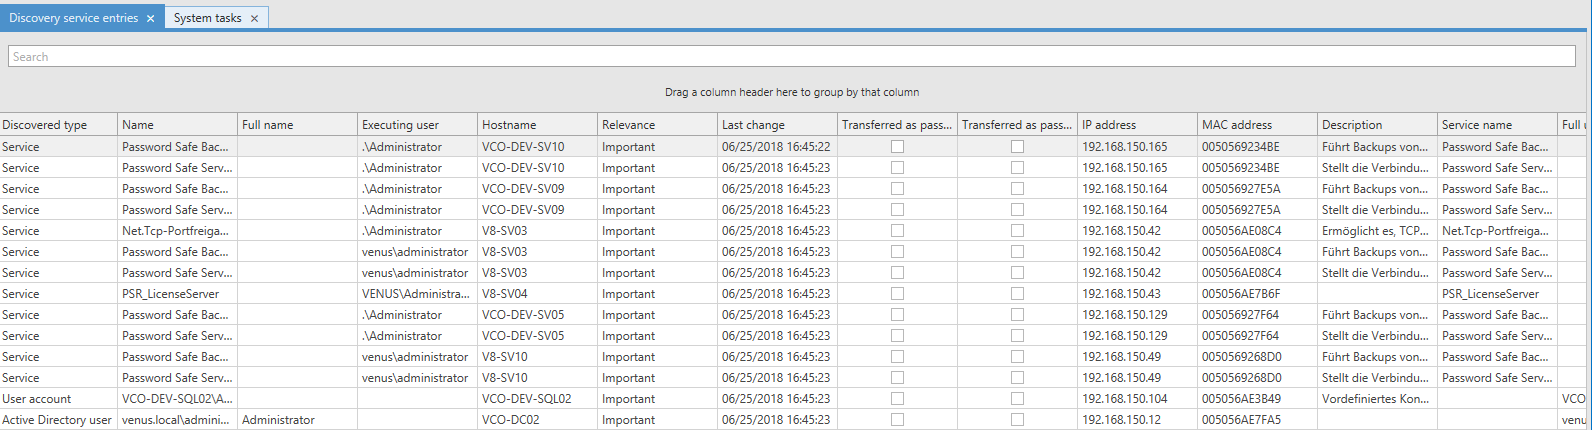Image resolution: width=1592 pixels, height=430 pixels.
Task: Sort by the MAC address column header
Action: point(1258,125)
